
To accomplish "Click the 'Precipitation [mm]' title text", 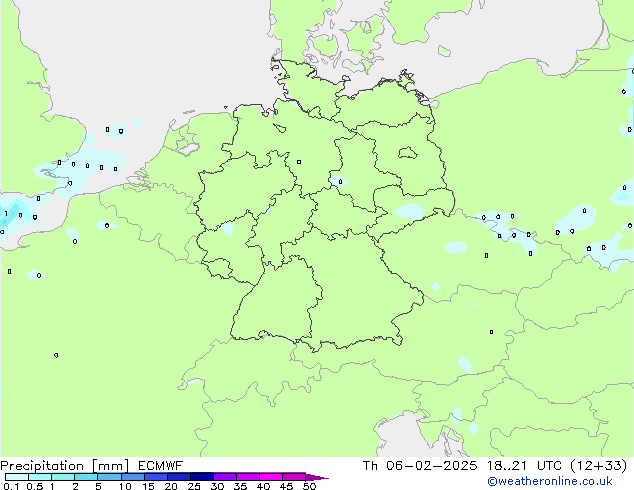I will tap(65, 466).
